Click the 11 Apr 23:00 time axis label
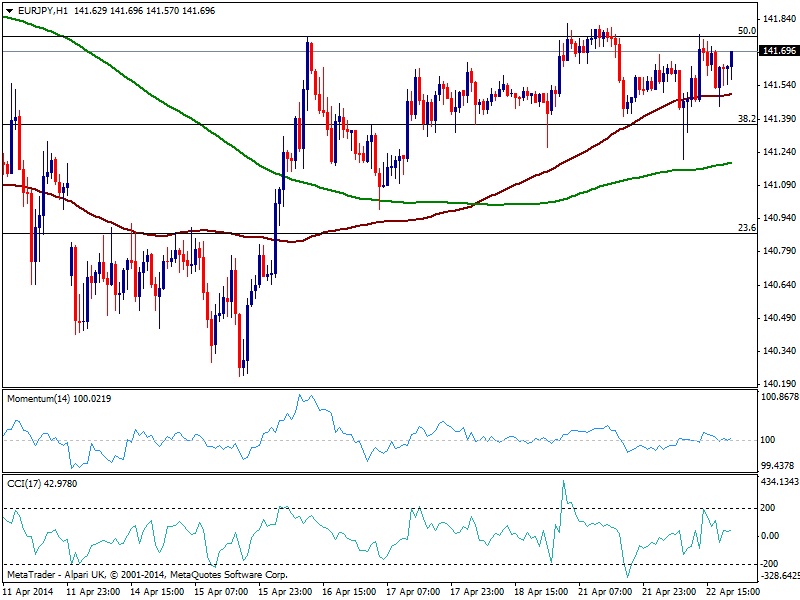The height and width of the screenshot is (600, 800). (x=93, y=592)
